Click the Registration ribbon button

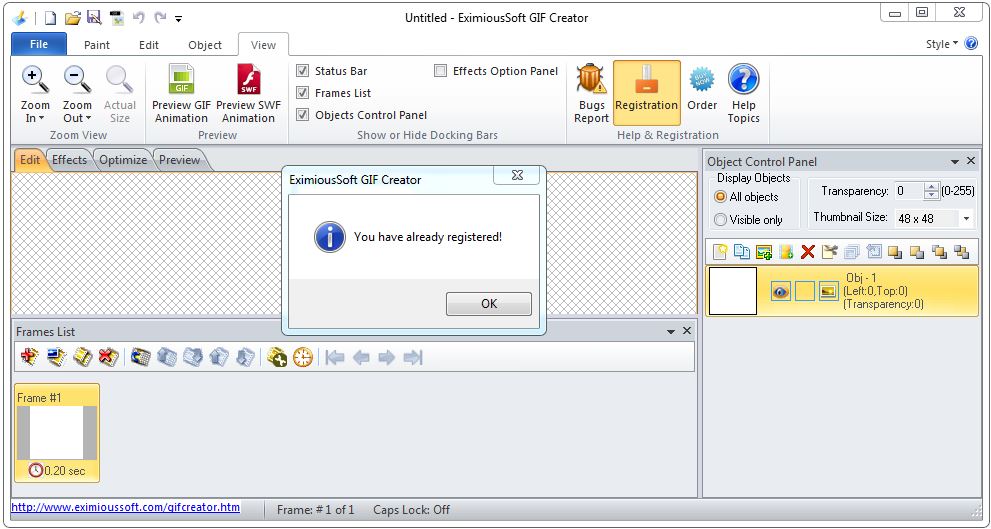pos(647,93)
